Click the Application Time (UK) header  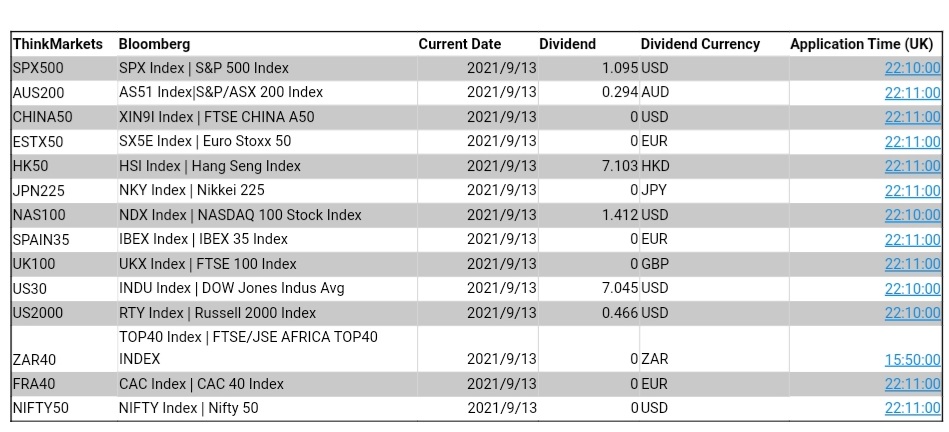[861, 44]
